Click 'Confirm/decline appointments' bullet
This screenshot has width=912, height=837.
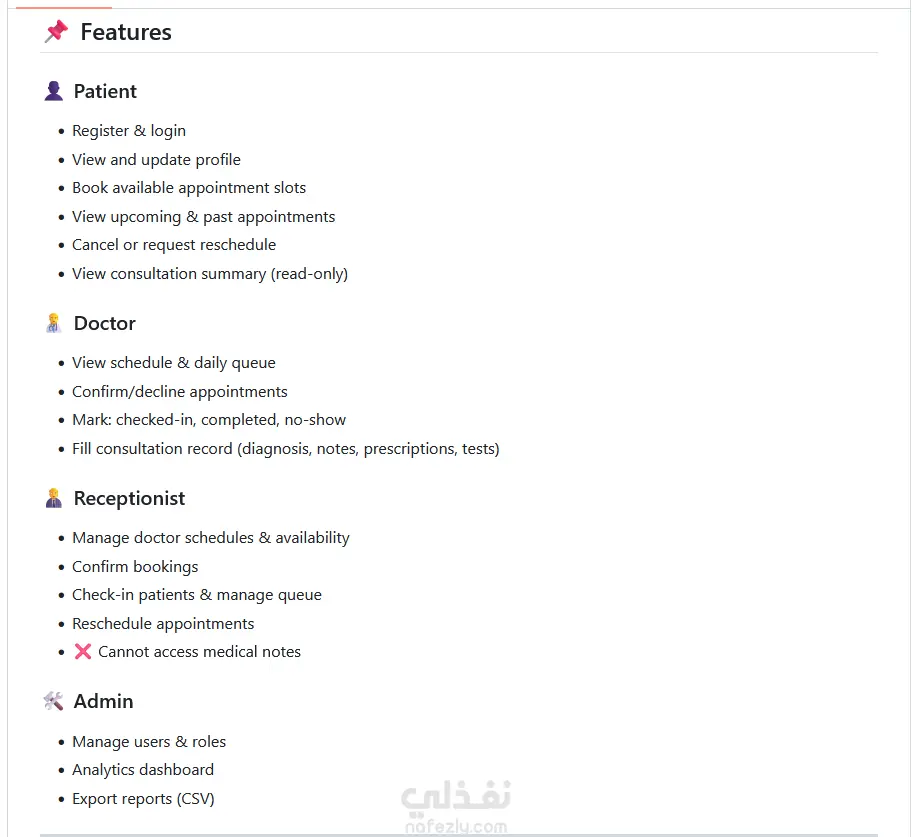point(180,392)
